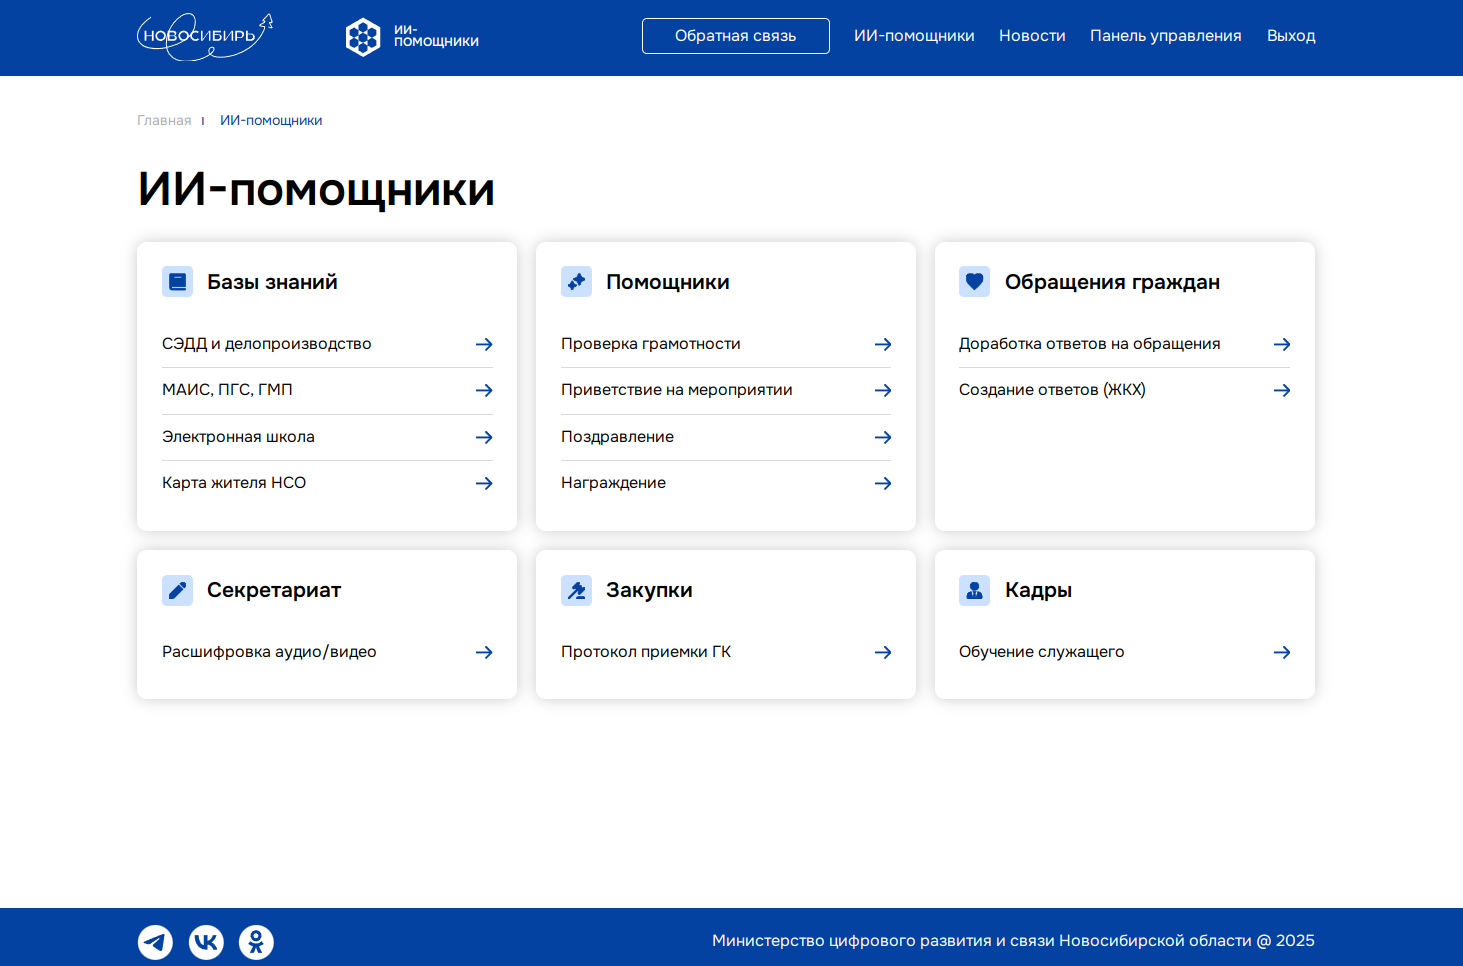The image size is (1463, 966).
Task: Click the arrow for Приветствие на мероприятии
Action: coord(883,390)
